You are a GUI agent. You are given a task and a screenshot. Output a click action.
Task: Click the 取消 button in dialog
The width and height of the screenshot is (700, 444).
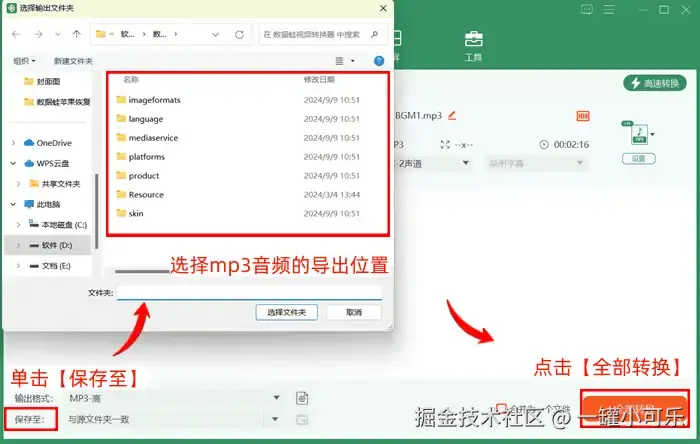354,312
